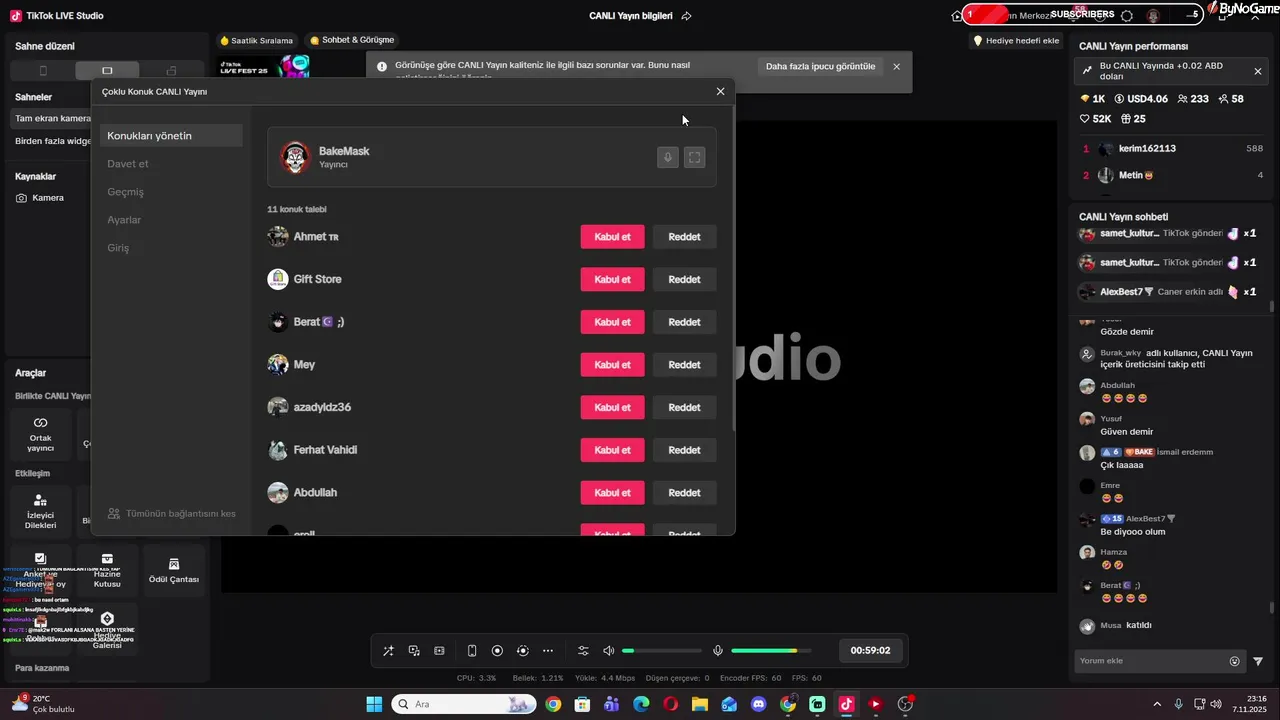Mute the microphone icon in bottom toolbar
This screenshot has width=1280, height=720.
pos(717,651)
